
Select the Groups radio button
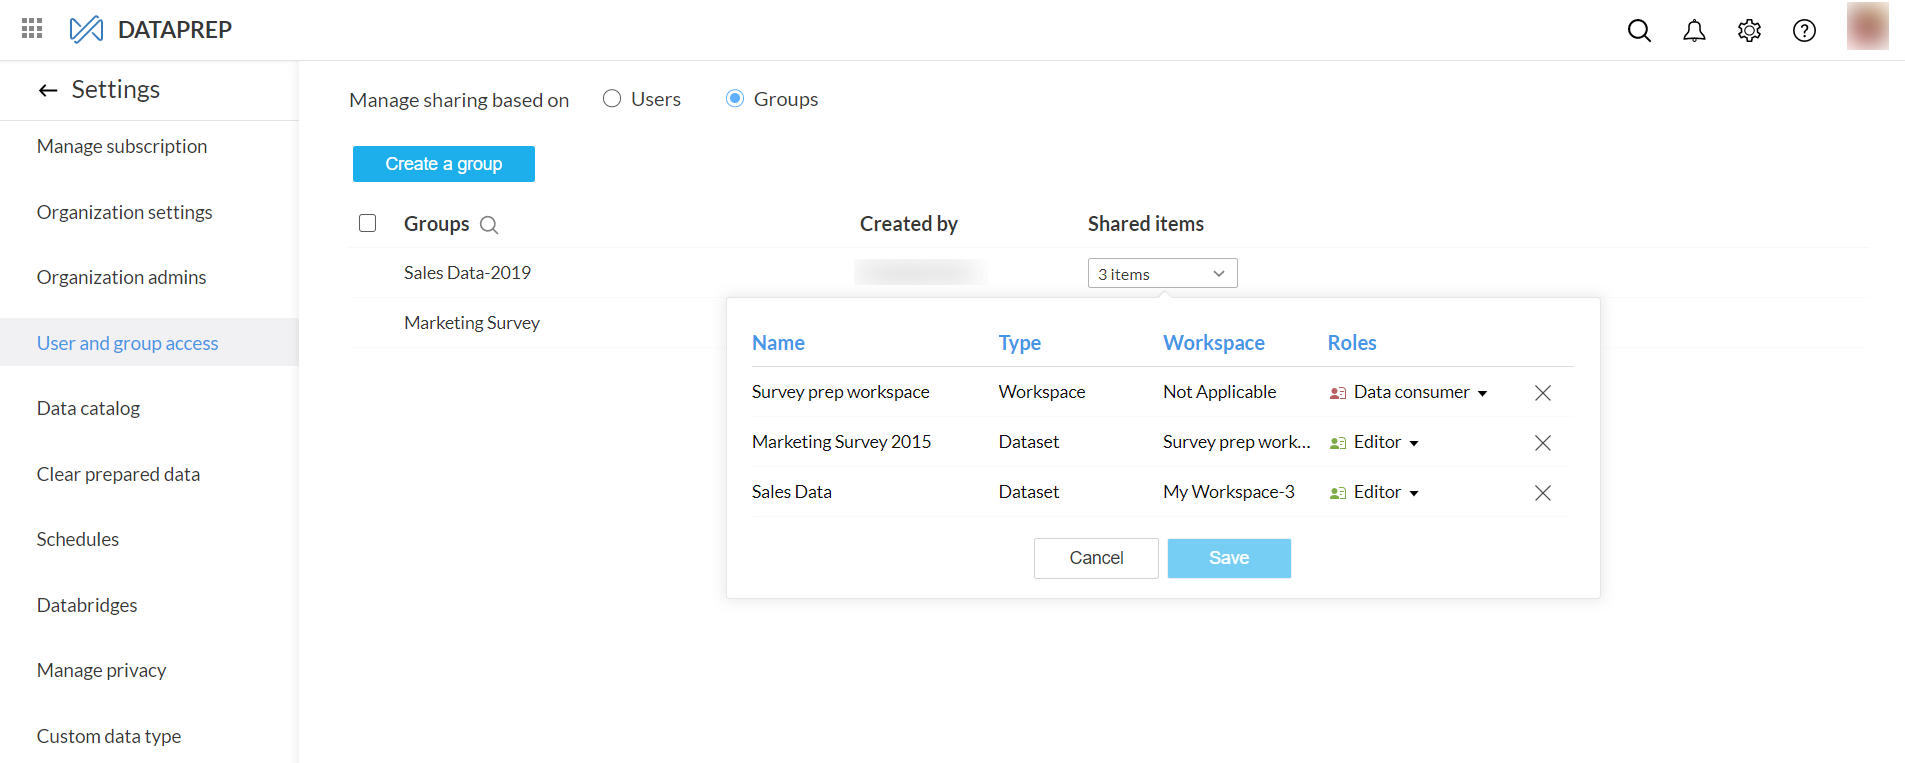click(735, 98)
